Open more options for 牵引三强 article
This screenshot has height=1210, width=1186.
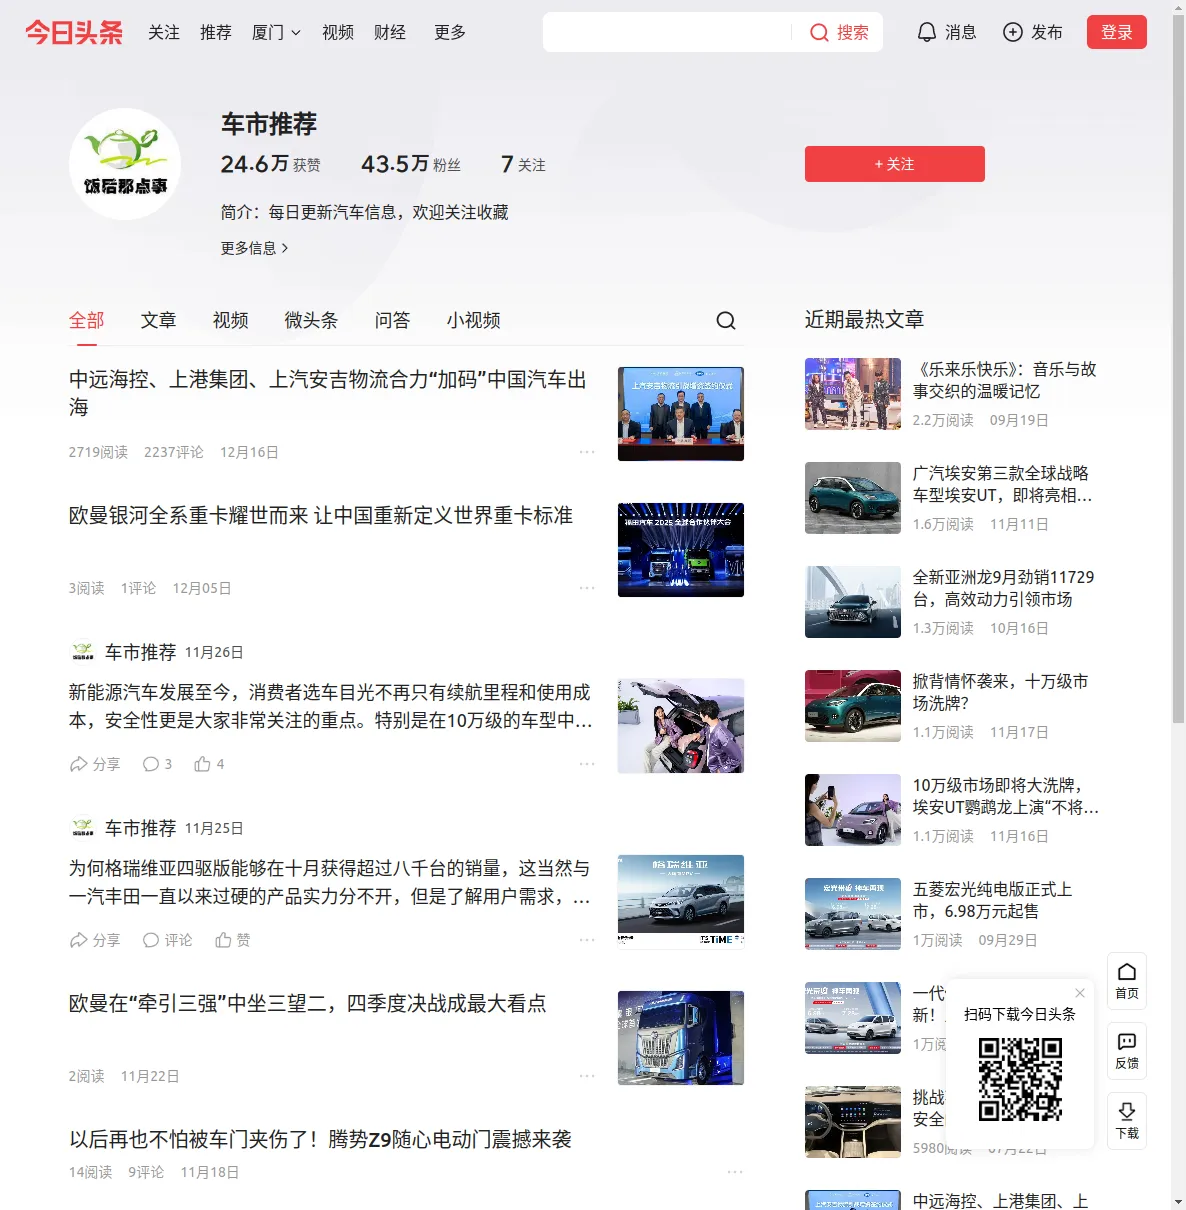click(587, 1076)
